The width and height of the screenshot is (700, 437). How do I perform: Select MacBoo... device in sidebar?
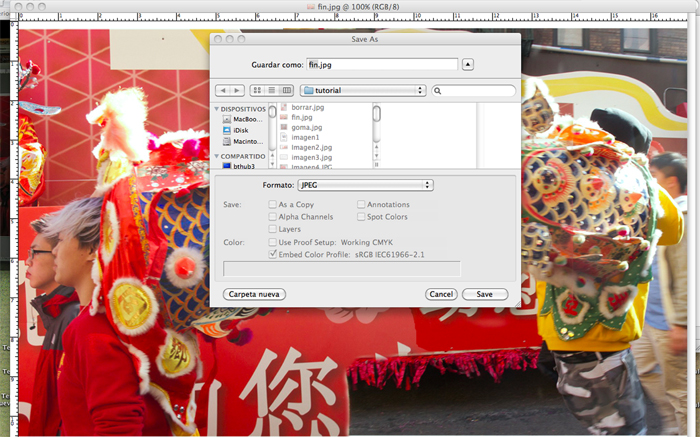(248, 119)
